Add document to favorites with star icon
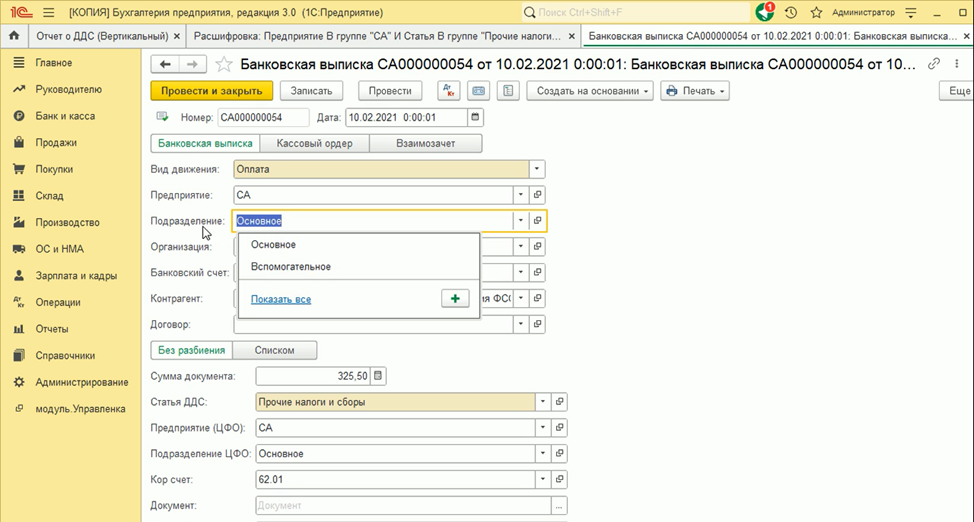The height and width of the screenshot is (522, 974). pyautogui.click(x=224, y=64)
